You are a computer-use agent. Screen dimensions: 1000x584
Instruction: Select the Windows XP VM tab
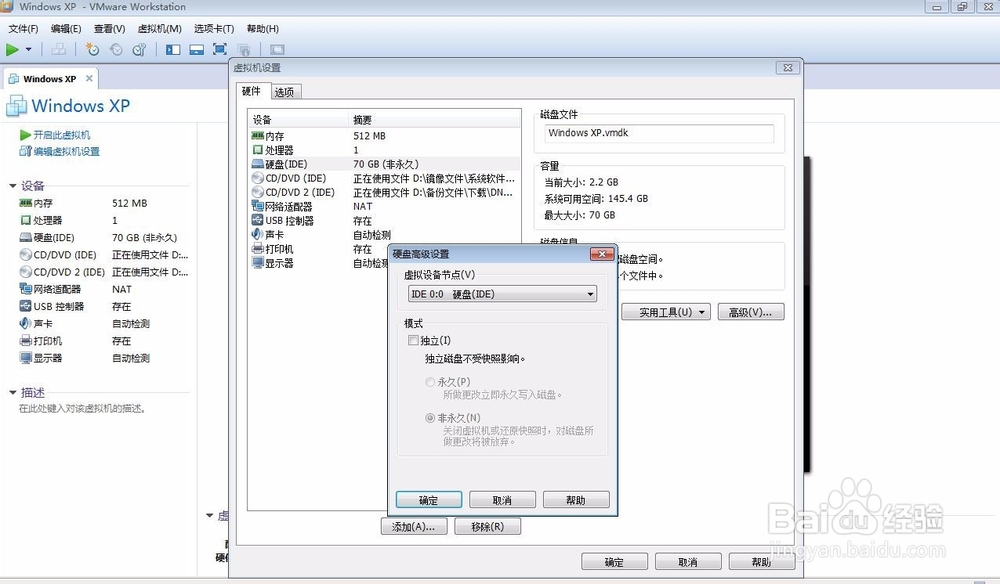(x=50, y=78)
